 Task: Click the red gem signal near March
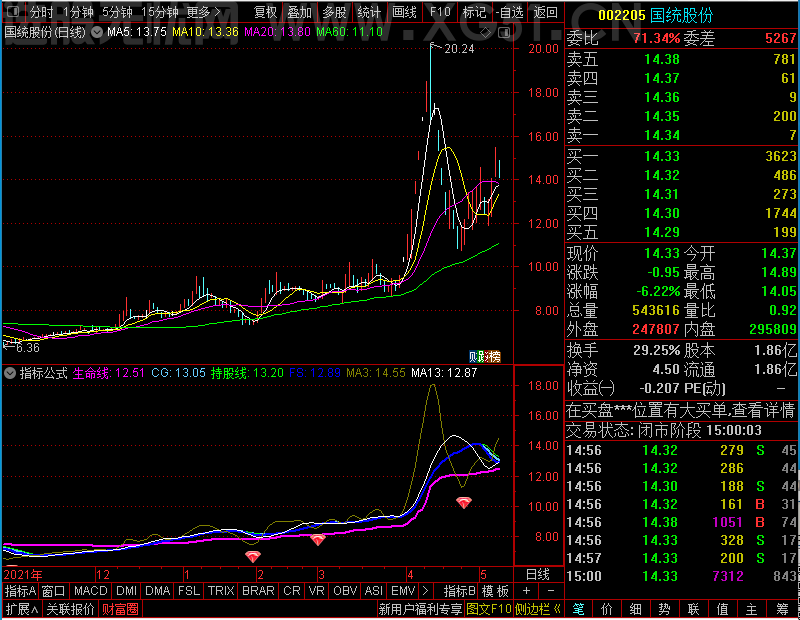point(317,539)
